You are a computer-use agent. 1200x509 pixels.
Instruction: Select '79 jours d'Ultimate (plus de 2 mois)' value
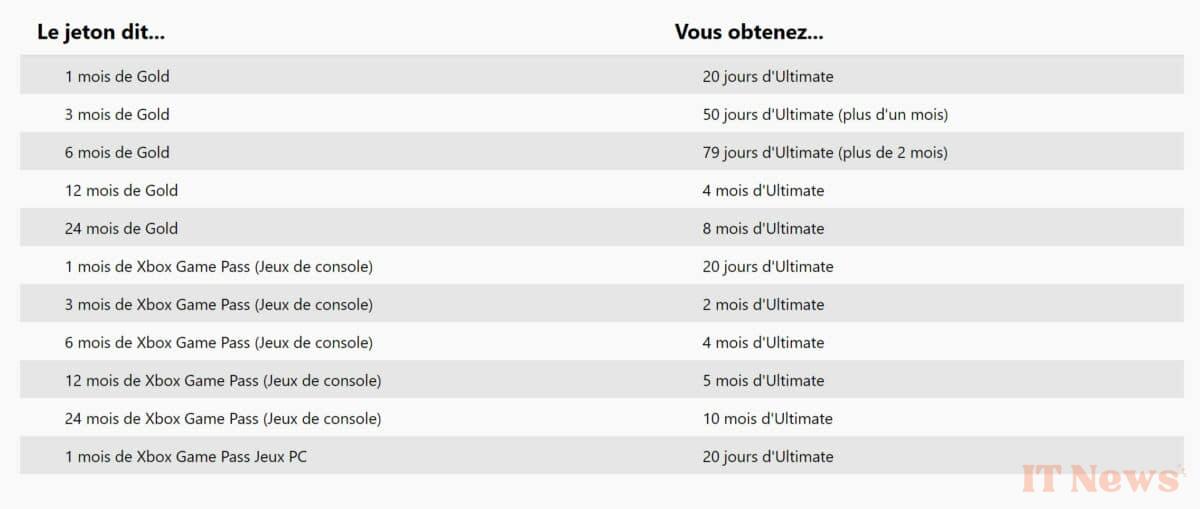point(825,152)
